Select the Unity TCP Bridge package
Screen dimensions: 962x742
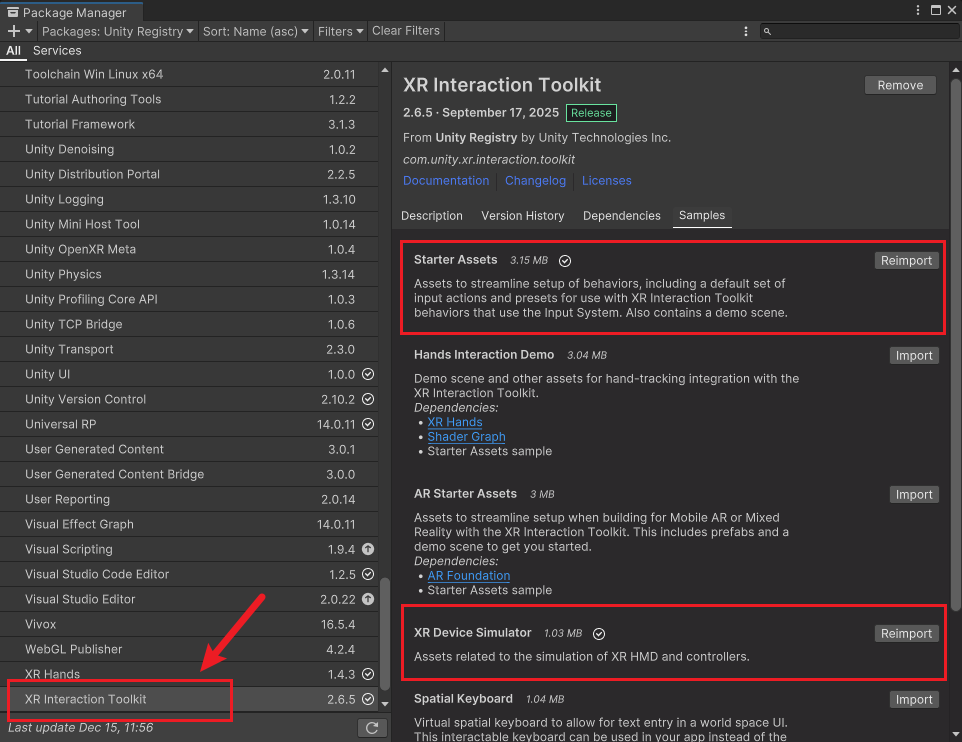189,324
